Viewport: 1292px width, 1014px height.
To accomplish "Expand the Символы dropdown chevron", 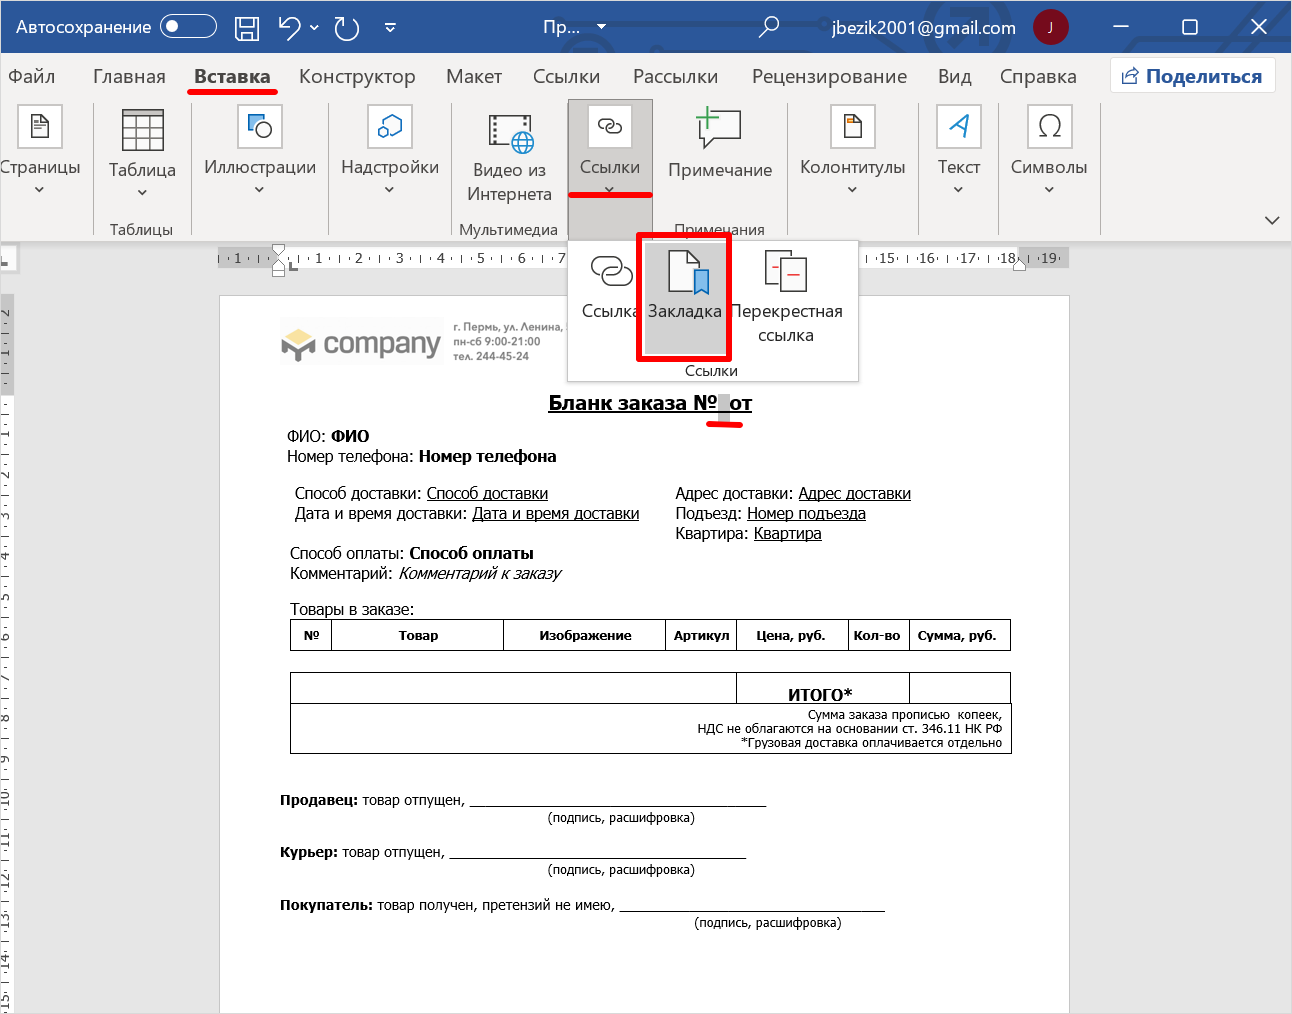I will click(1050, 190).
